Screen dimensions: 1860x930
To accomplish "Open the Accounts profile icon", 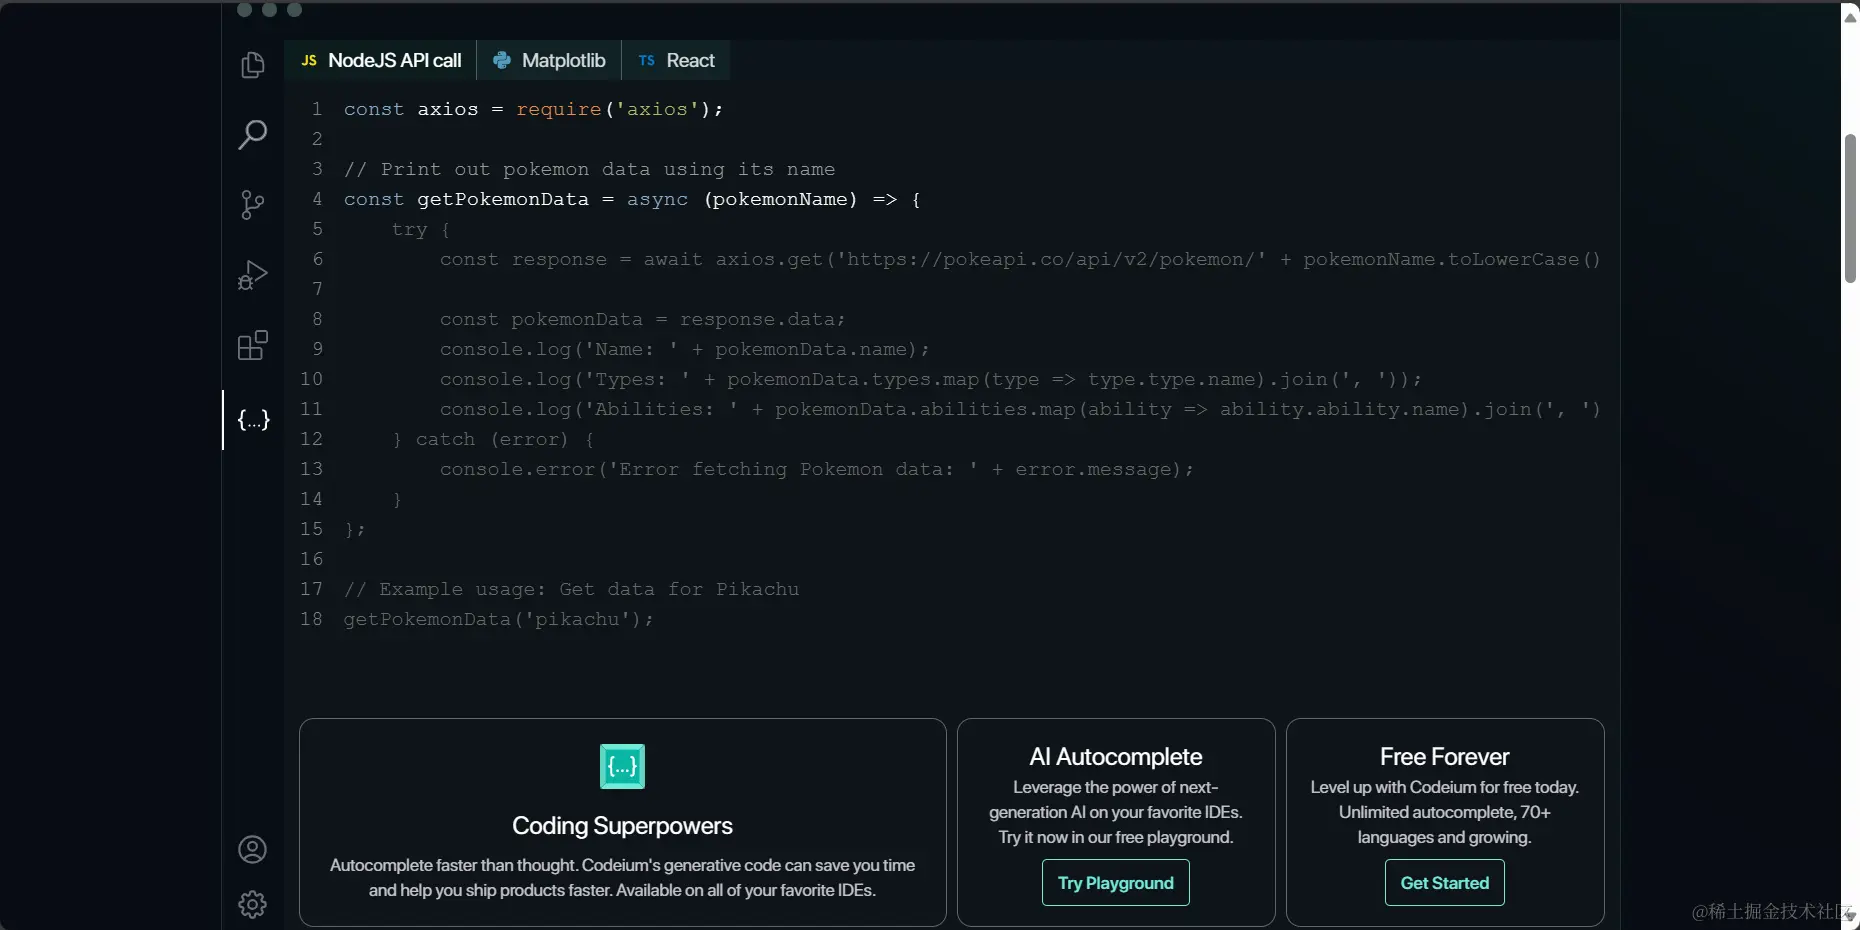I will (253, 849).
